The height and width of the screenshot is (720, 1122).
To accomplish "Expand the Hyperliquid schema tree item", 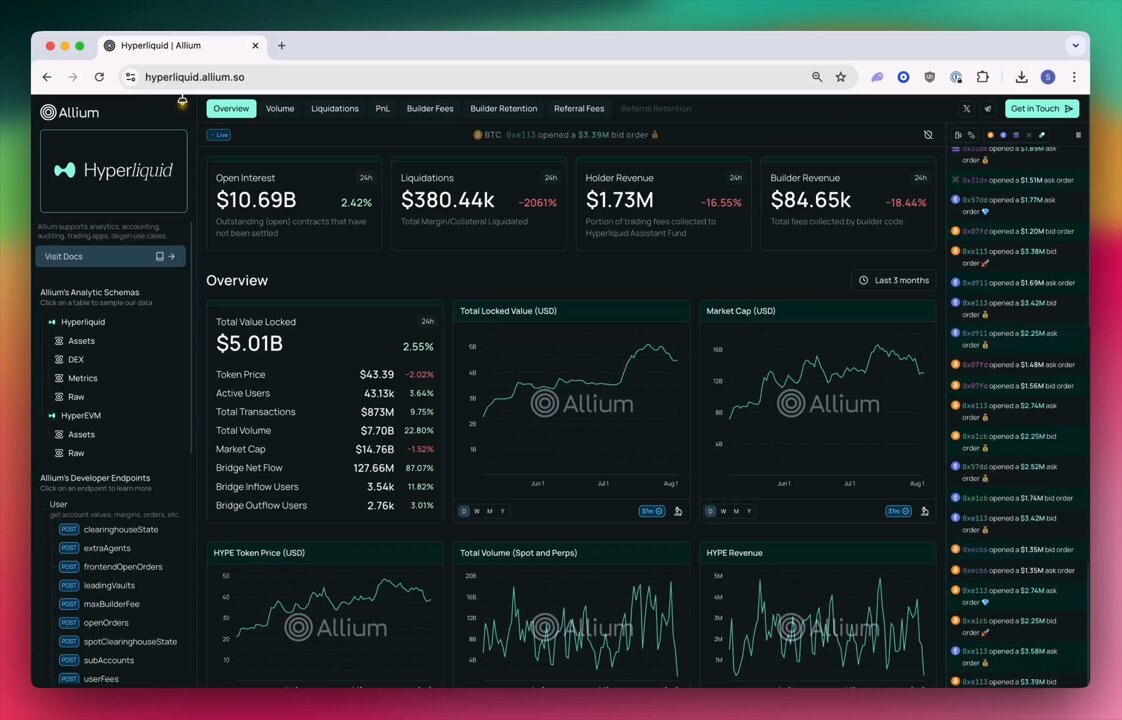I will pyautogui.click(x=82, y=322).
